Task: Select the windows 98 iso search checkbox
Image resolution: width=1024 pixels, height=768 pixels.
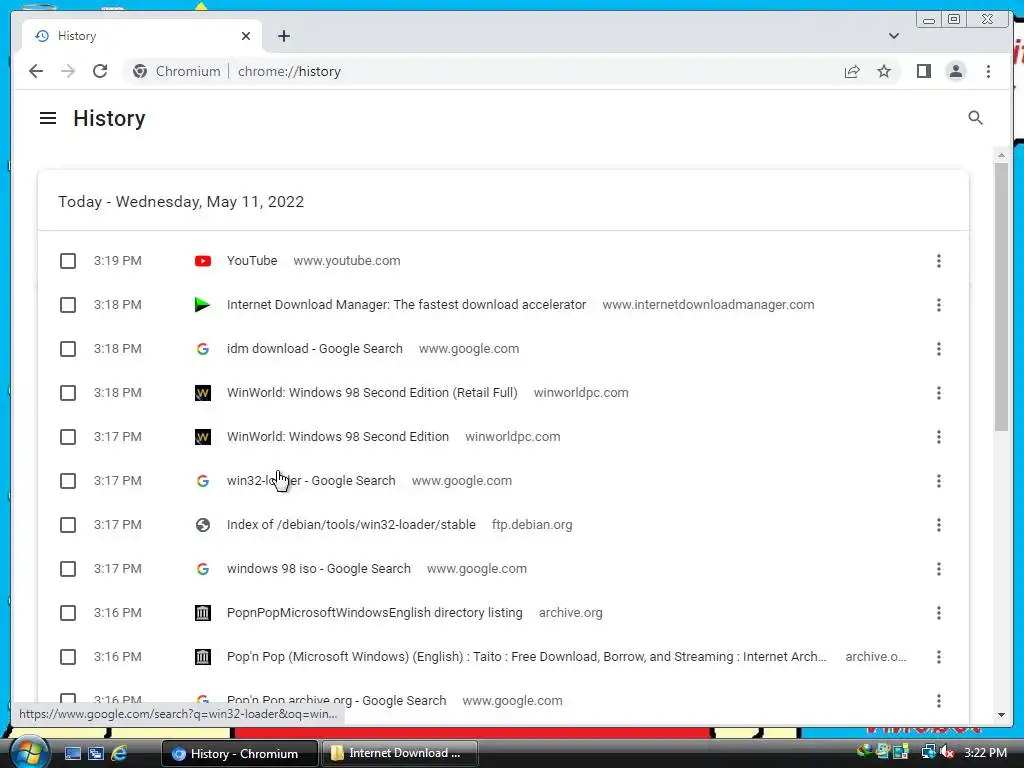Action: [x=68, y=569]
